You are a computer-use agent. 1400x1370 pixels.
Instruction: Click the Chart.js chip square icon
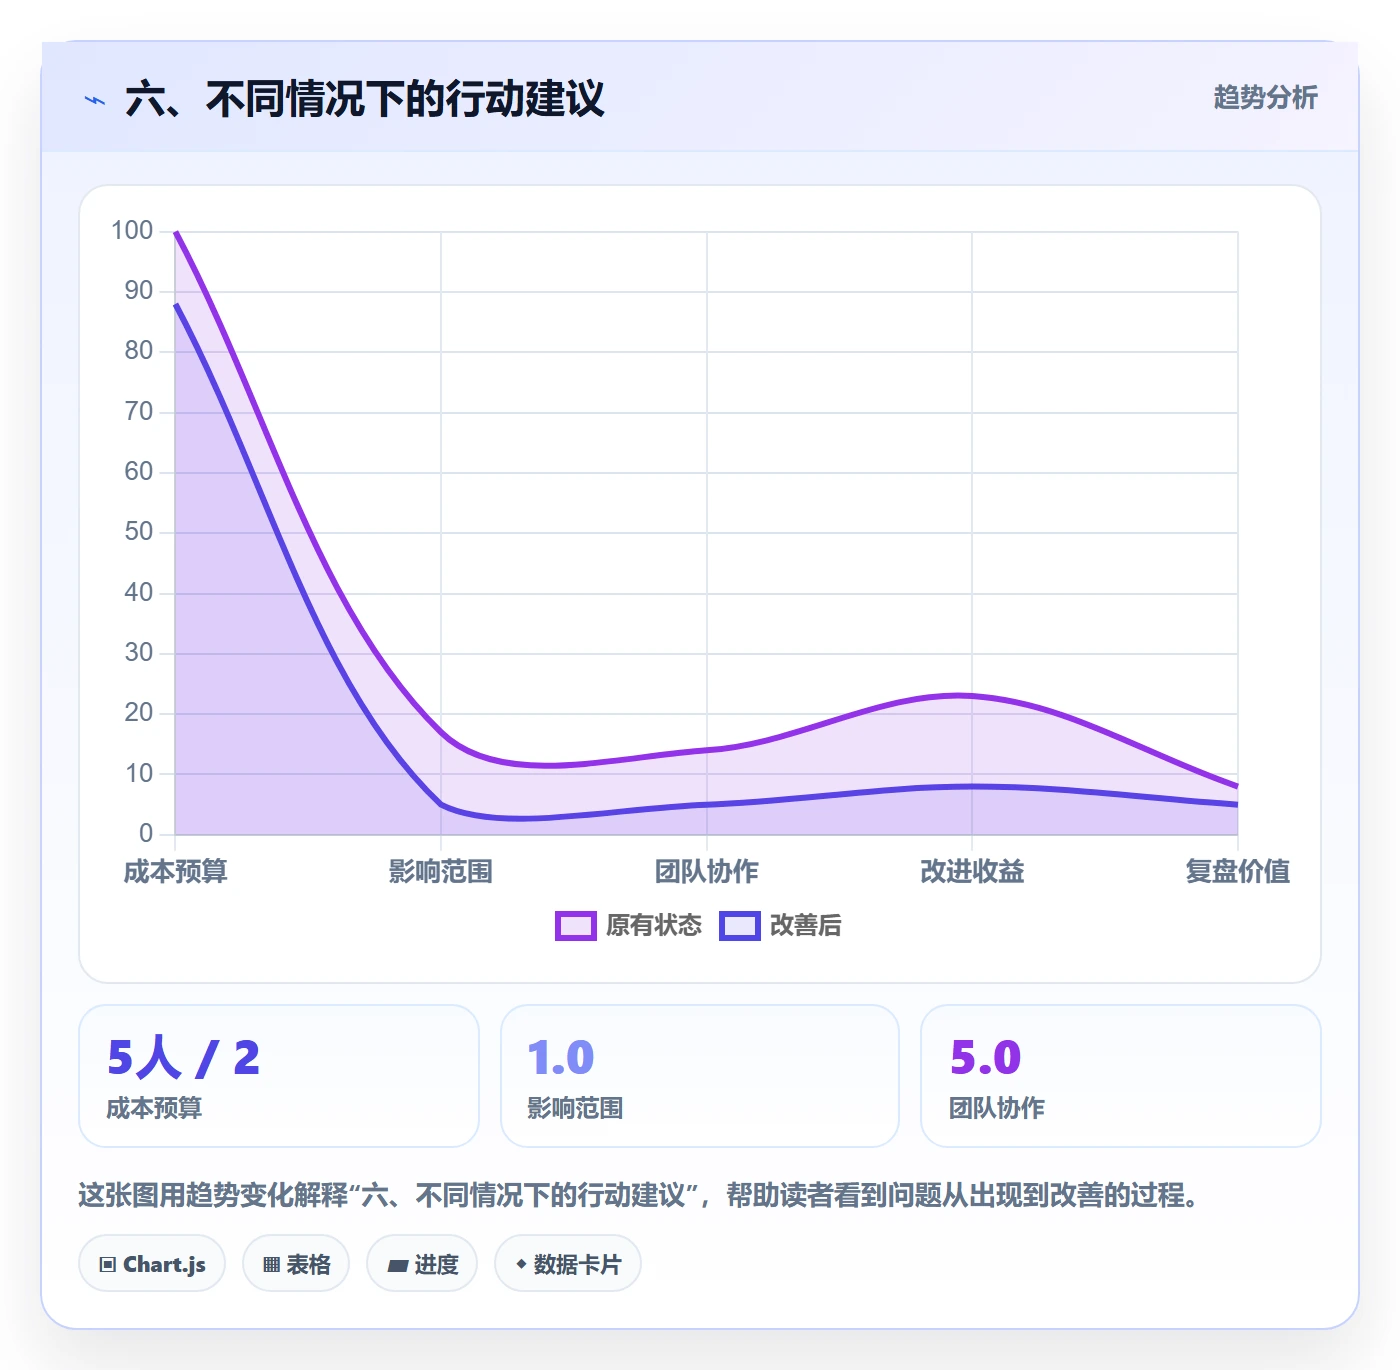pos(108,1265)
